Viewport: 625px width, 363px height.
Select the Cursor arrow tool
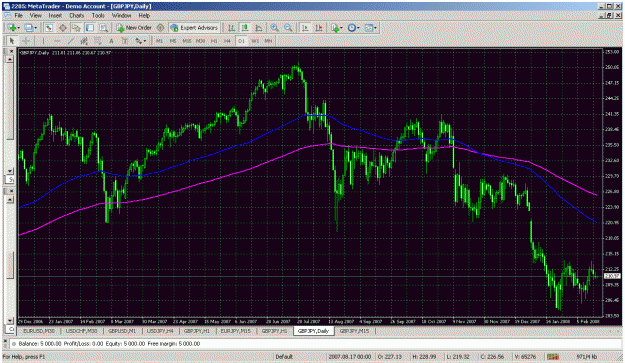point(12,41)
